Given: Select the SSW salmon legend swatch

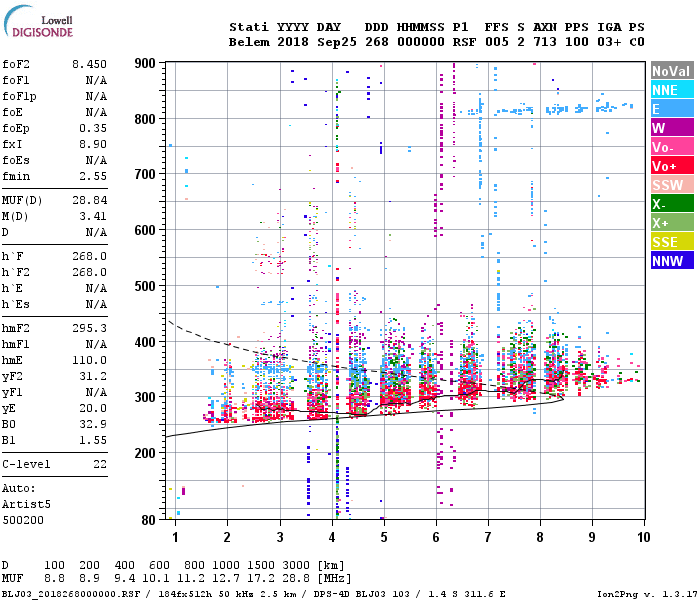Looking at the screenshot, I should click(672, 185).
